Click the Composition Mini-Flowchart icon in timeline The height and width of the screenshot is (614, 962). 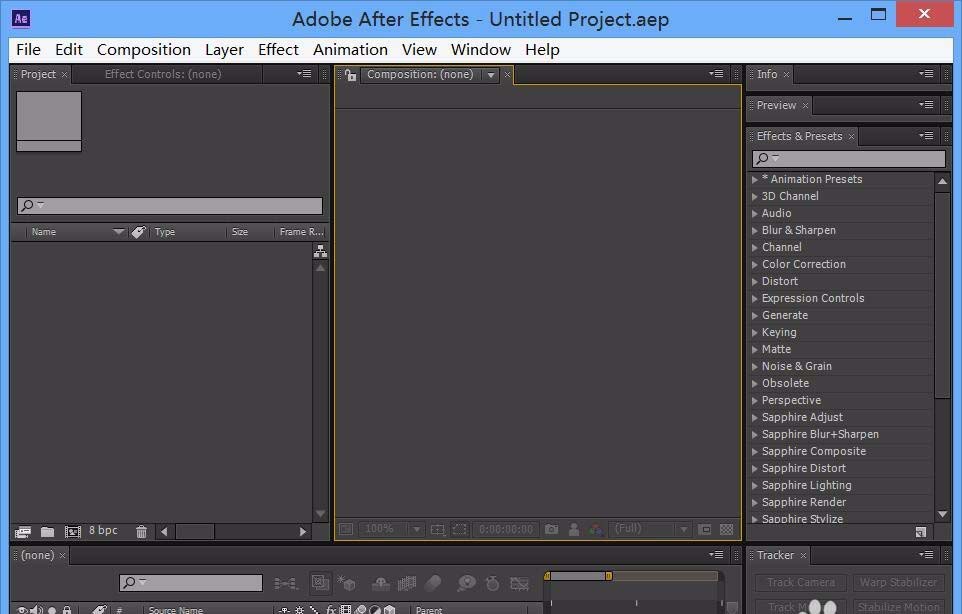(285, 583)
